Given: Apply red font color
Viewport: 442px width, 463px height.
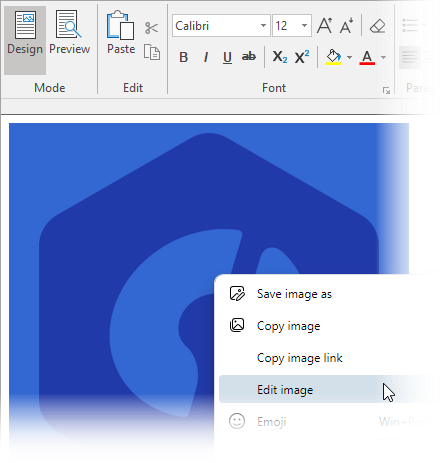Looking at the screenshot, I should tap(367, 57).
